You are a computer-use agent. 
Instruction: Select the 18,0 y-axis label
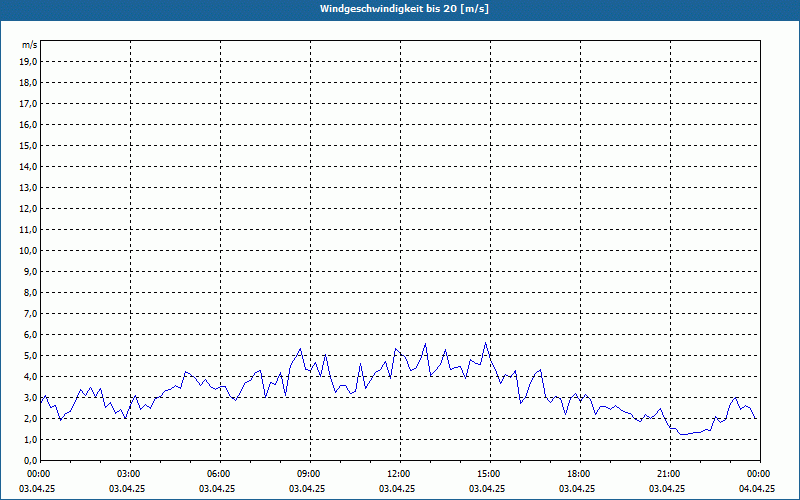[x=28, y=83]
